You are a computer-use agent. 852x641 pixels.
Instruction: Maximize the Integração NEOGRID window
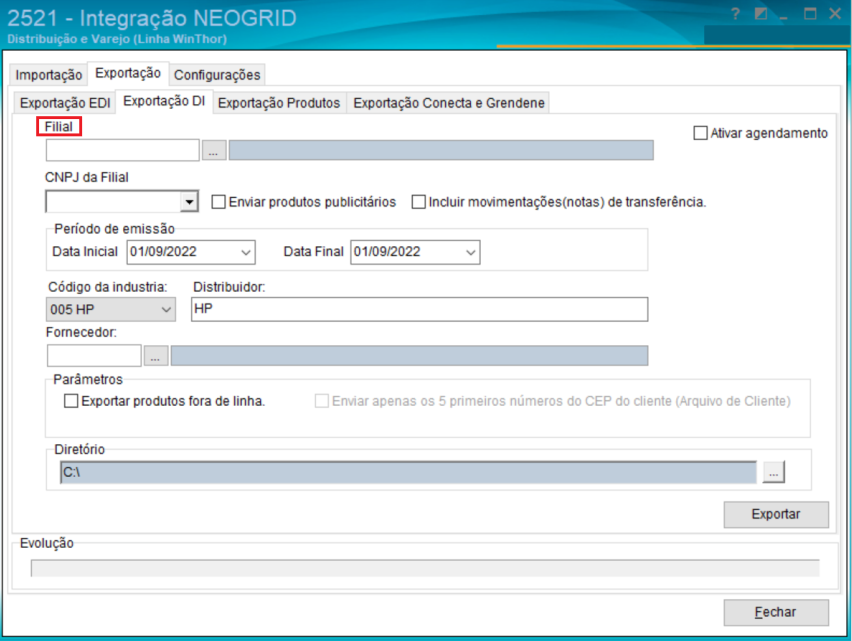tap(810, 14)
